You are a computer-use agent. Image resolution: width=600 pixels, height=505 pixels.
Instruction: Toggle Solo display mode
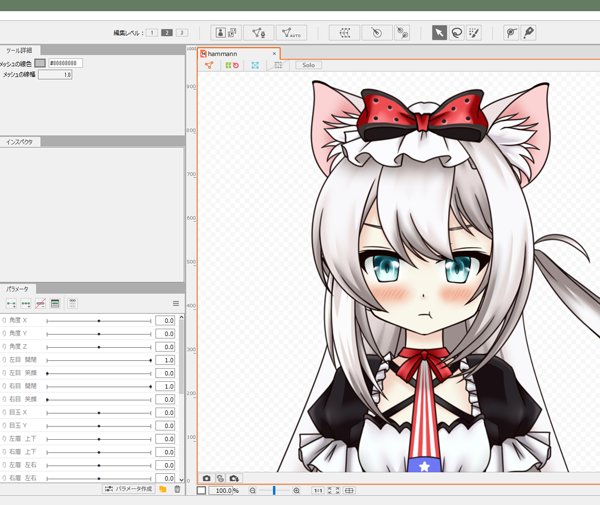click(x=308, y=65)
